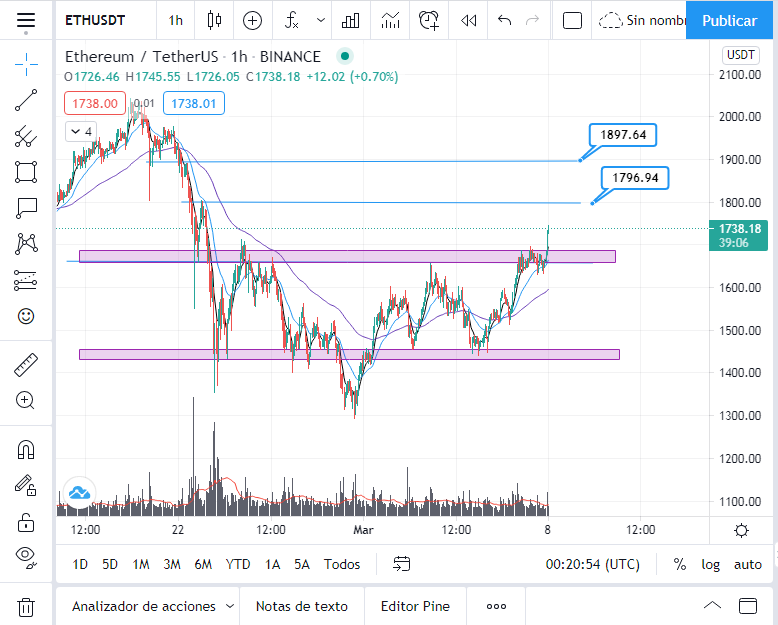Select the upper purple resistance rectangle
778x625 pixels.
pyautogui.click(x=347, y=256)
